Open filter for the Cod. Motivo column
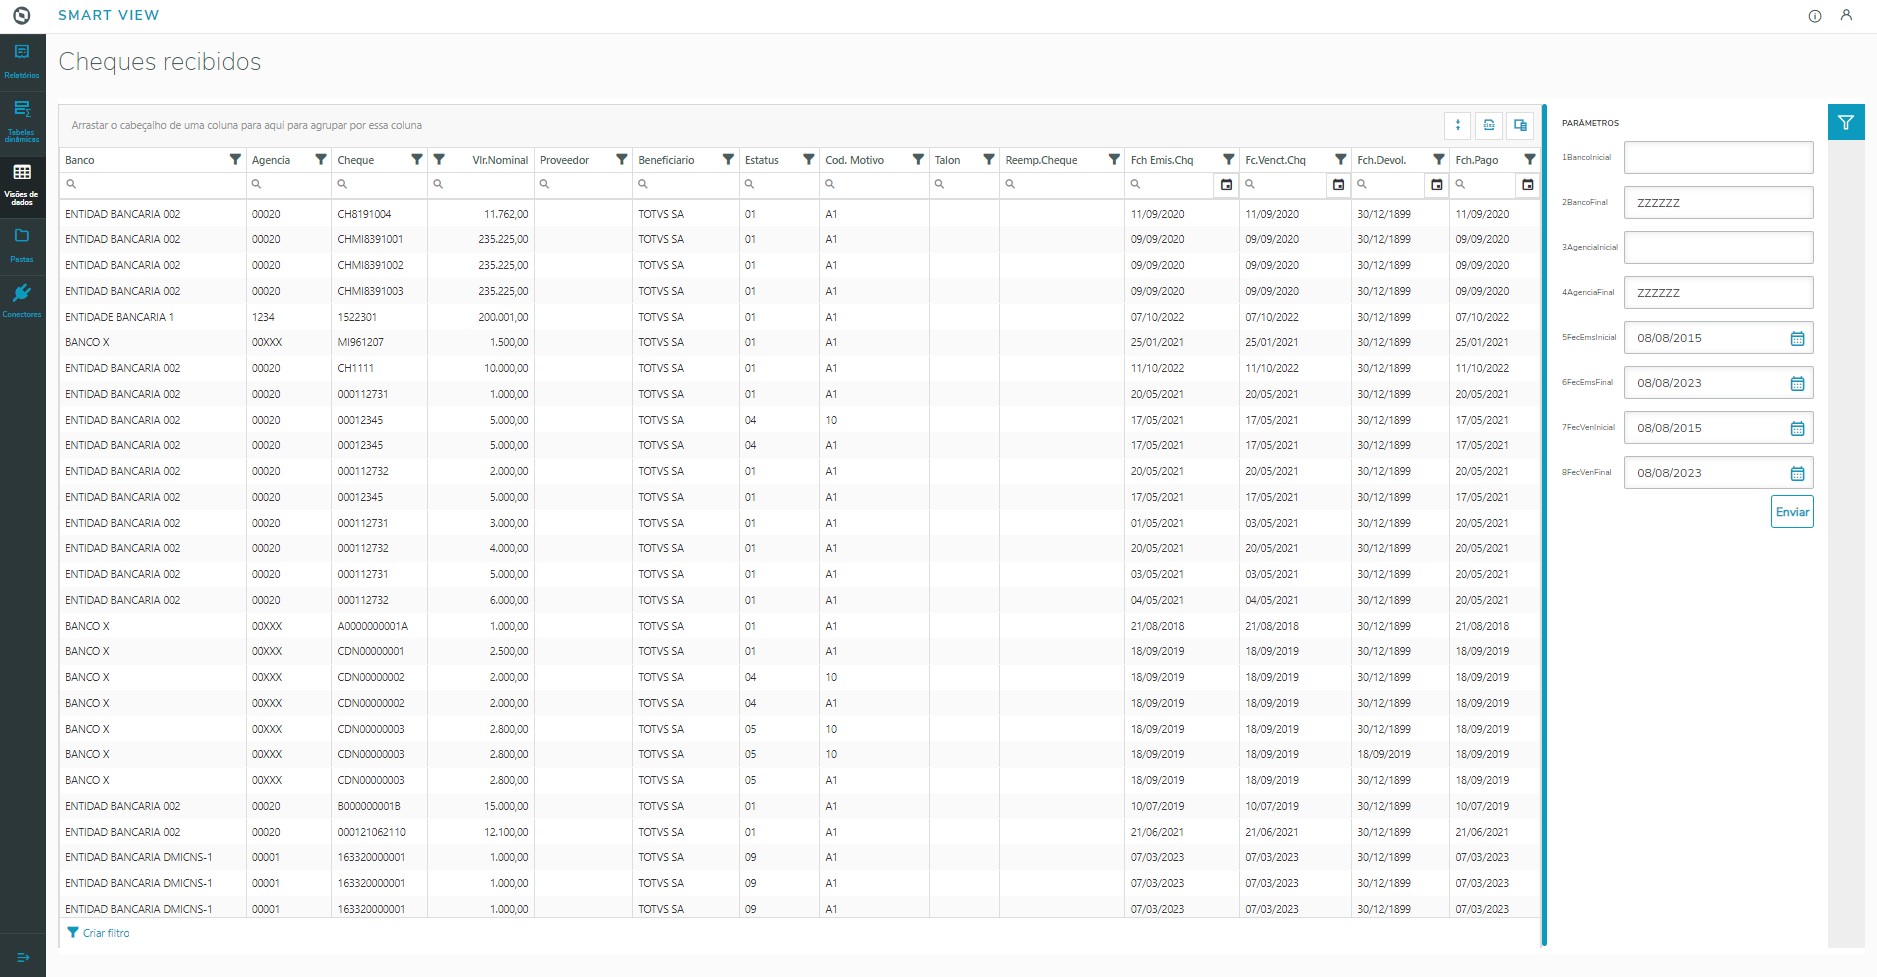 tap(918, 160)
